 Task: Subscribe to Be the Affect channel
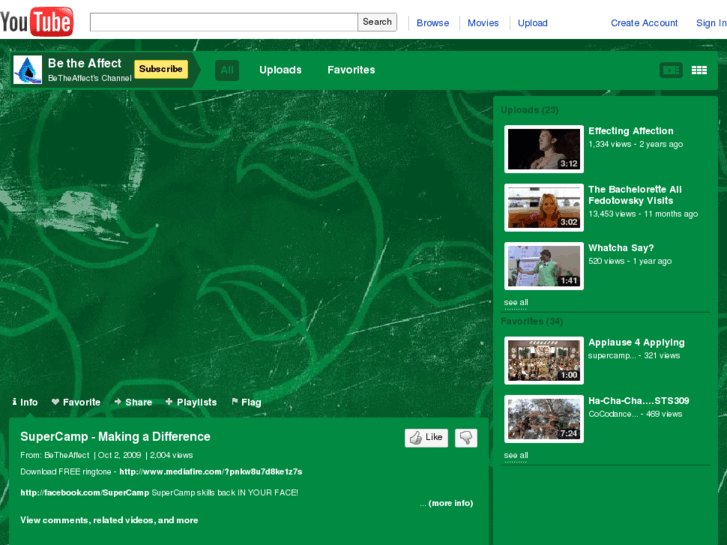(x=161, y=69)
